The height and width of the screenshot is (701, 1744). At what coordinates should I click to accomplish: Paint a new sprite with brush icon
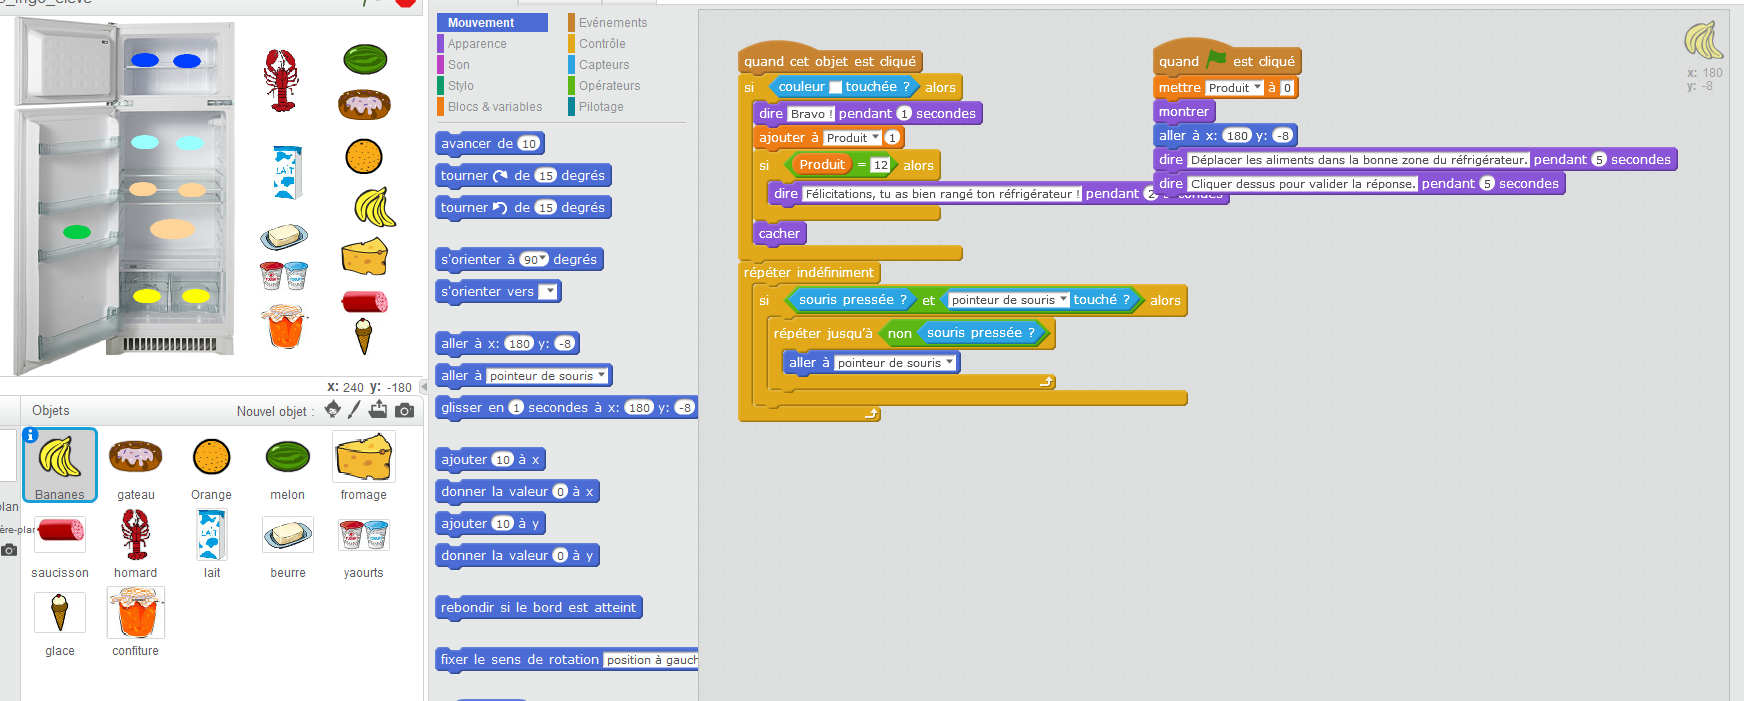[x=354, y=409]
